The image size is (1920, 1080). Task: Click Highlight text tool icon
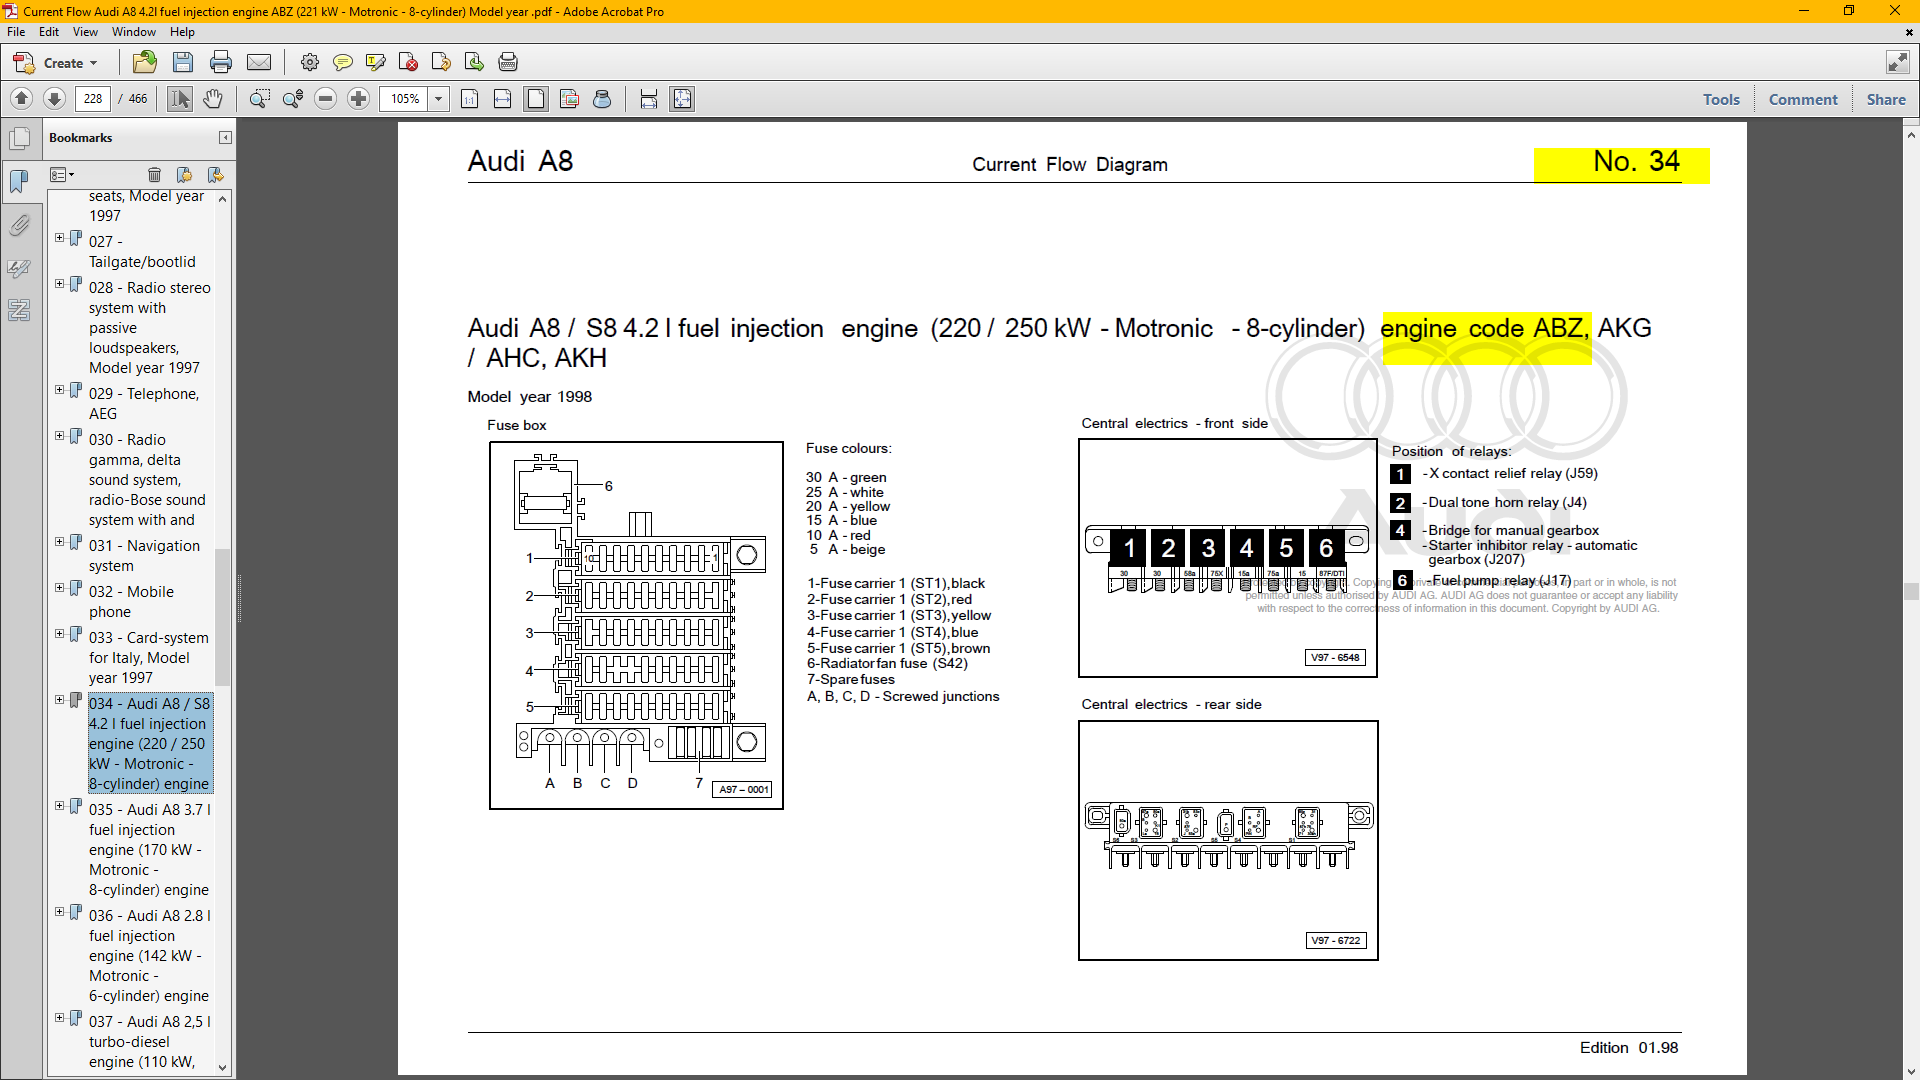click(376, 63)
